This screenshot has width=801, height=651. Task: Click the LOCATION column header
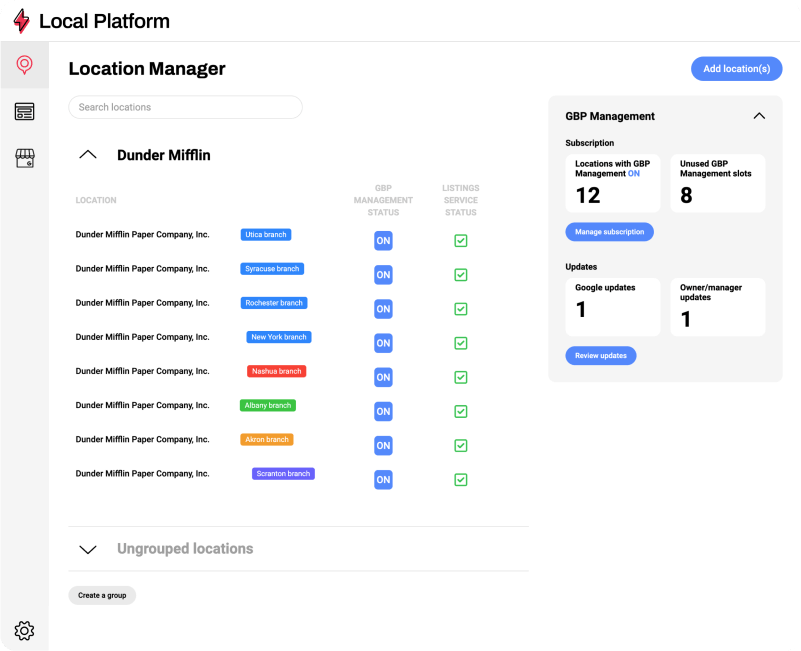96,200
